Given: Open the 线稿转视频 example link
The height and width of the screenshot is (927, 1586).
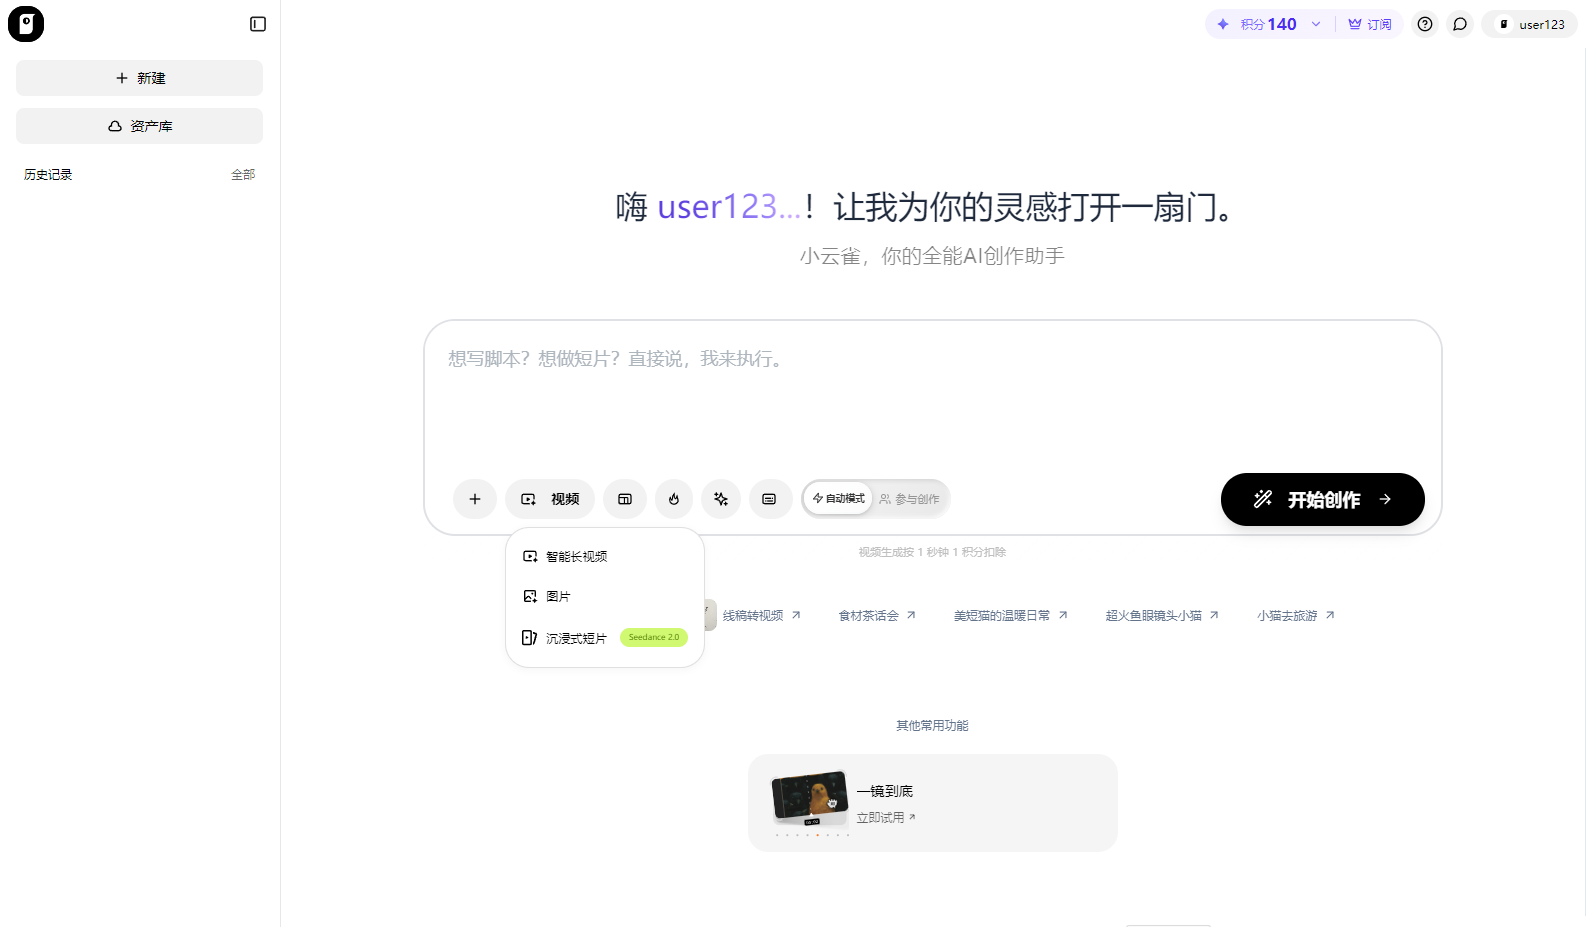Looking at the screenshot, I should [x=761, y=615].
